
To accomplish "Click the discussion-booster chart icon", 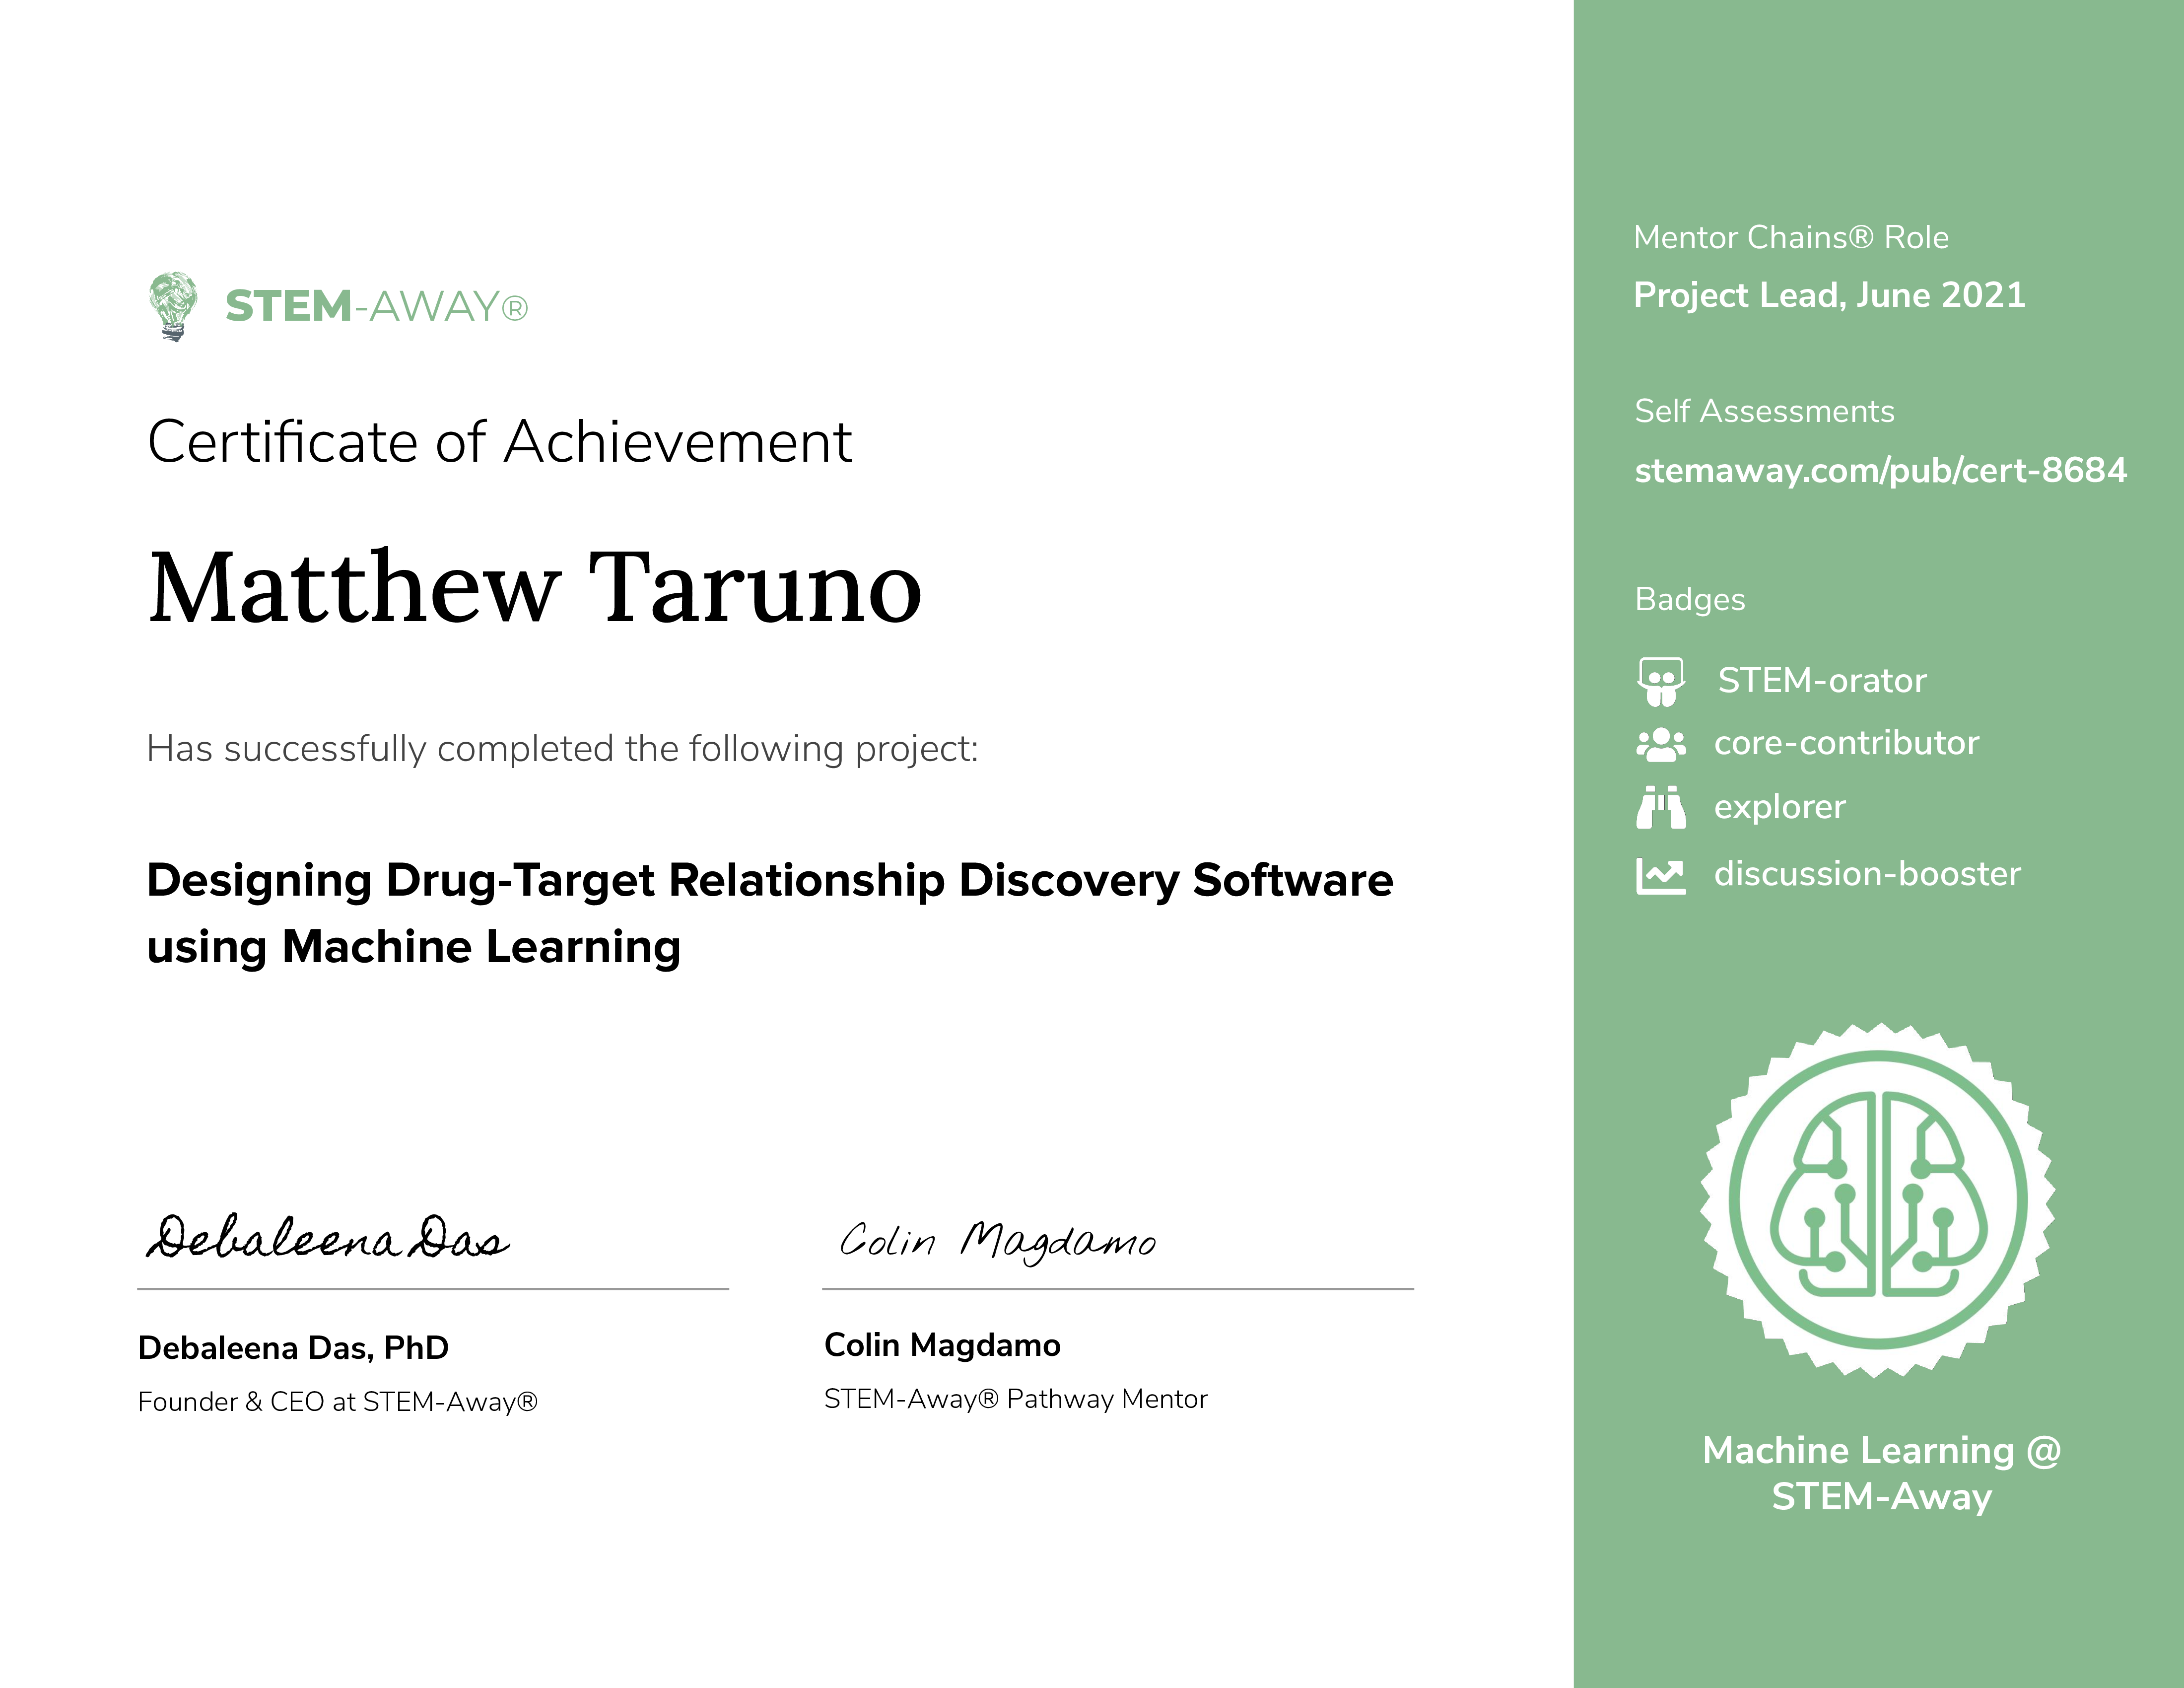I will pyautogui.click(x=1660, y=875).
